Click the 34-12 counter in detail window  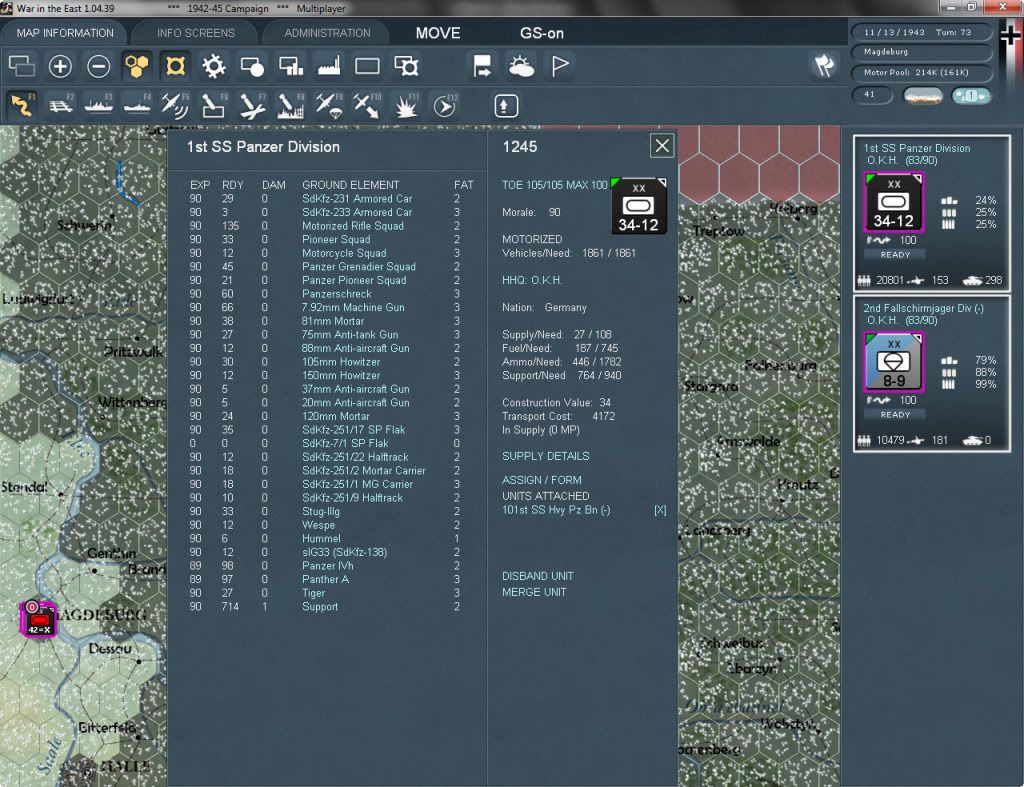(x=638, y=206)
